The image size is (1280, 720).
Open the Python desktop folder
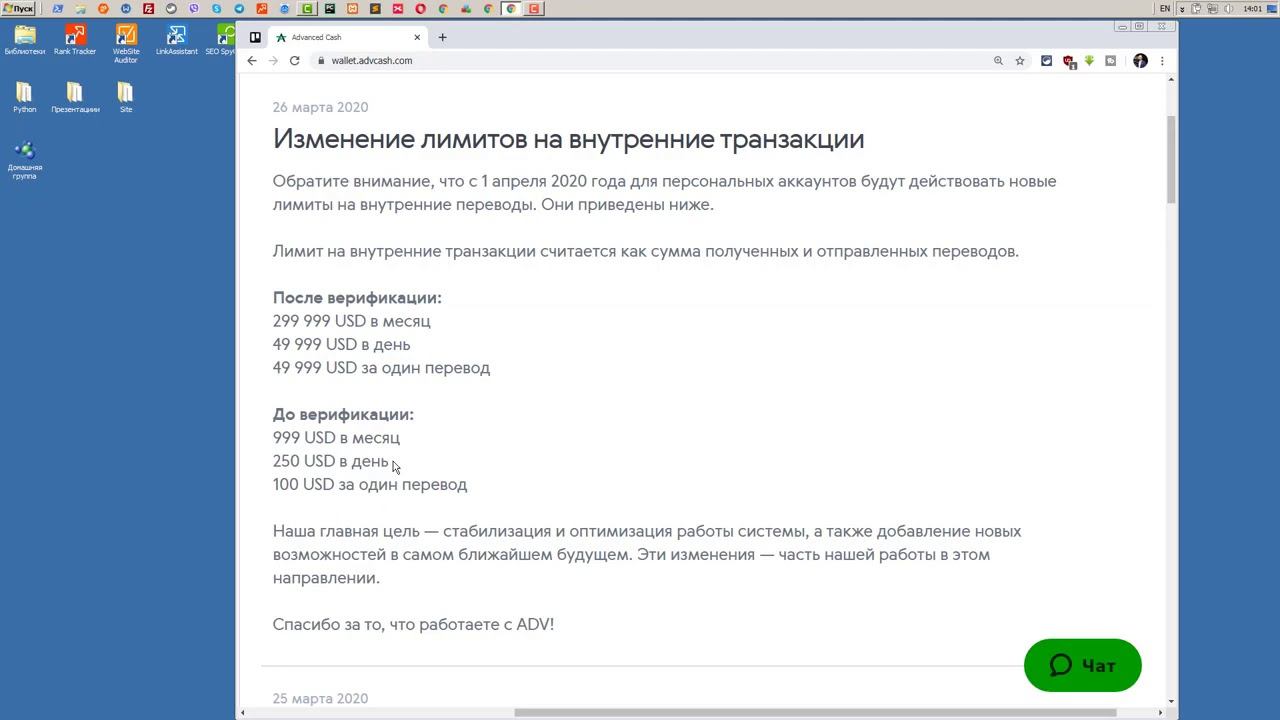pos(25,99)
